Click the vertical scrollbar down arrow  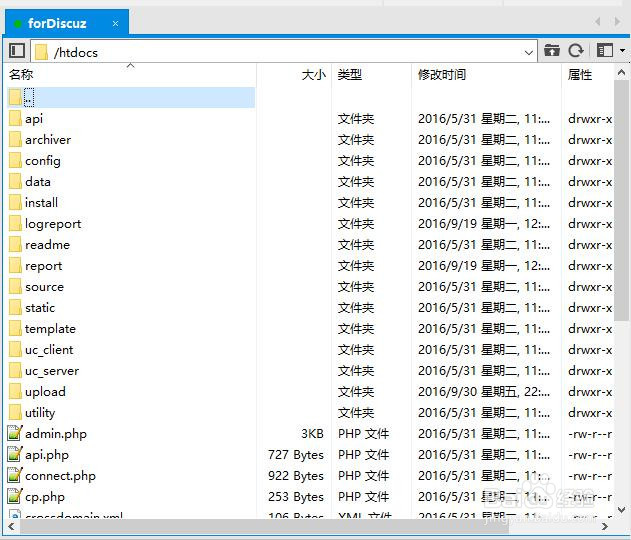click(x=621, y=510)
